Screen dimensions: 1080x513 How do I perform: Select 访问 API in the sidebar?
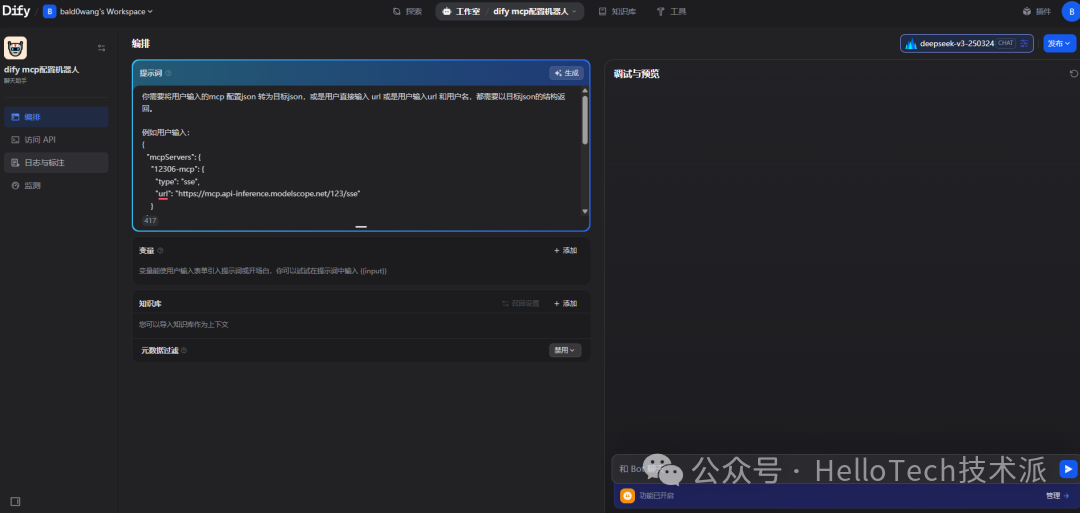tap(56, 140)
